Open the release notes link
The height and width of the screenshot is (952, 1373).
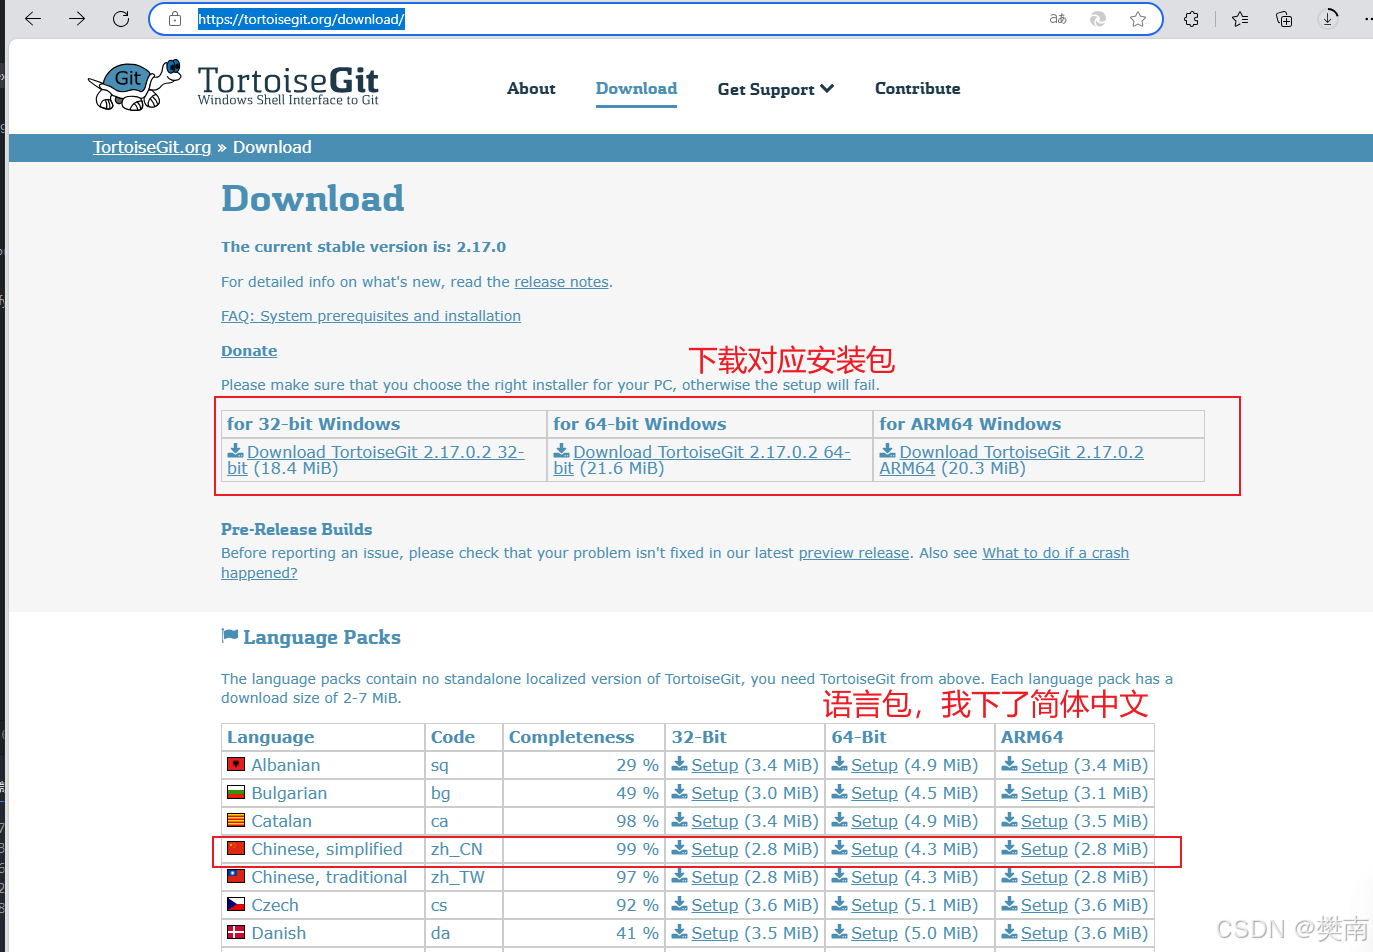561,282
